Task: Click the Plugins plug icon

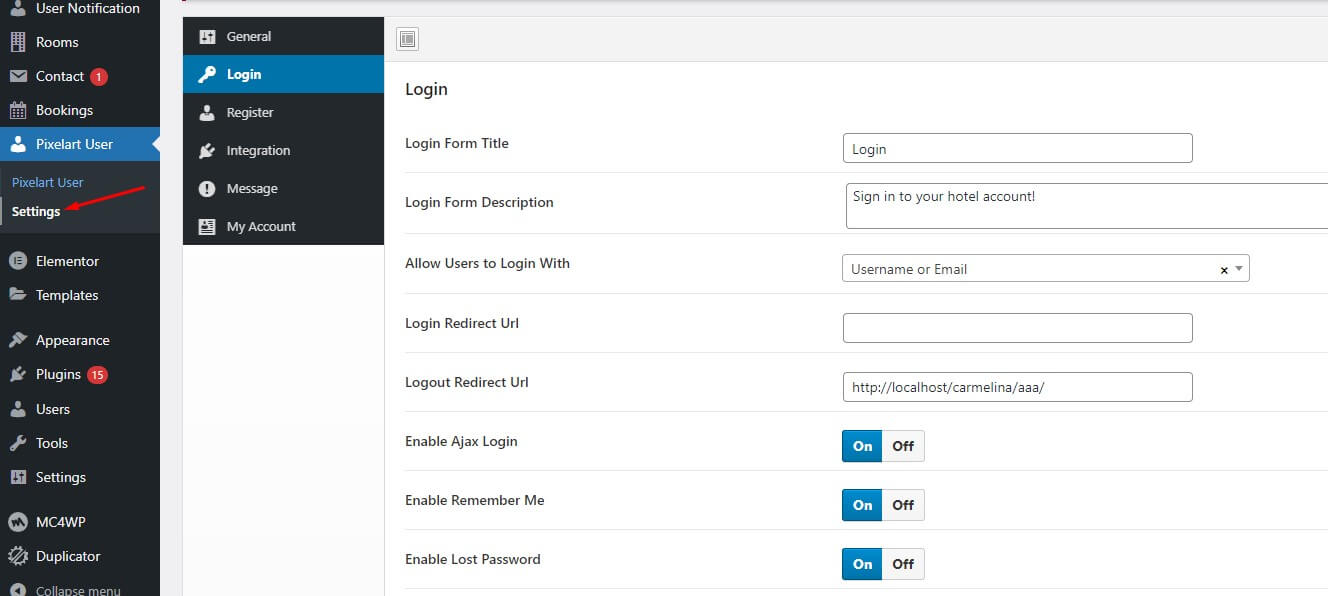Action: click(x=18, y=374)
